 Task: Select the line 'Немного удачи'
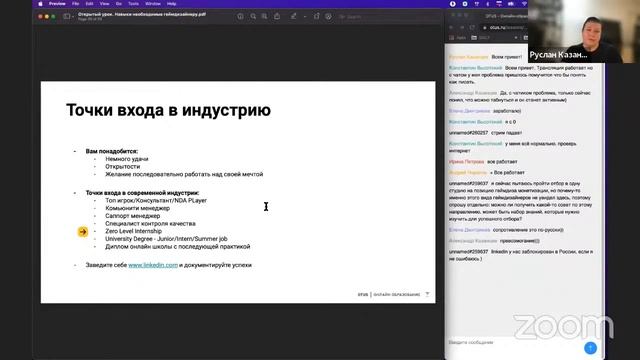click(127, 159)
